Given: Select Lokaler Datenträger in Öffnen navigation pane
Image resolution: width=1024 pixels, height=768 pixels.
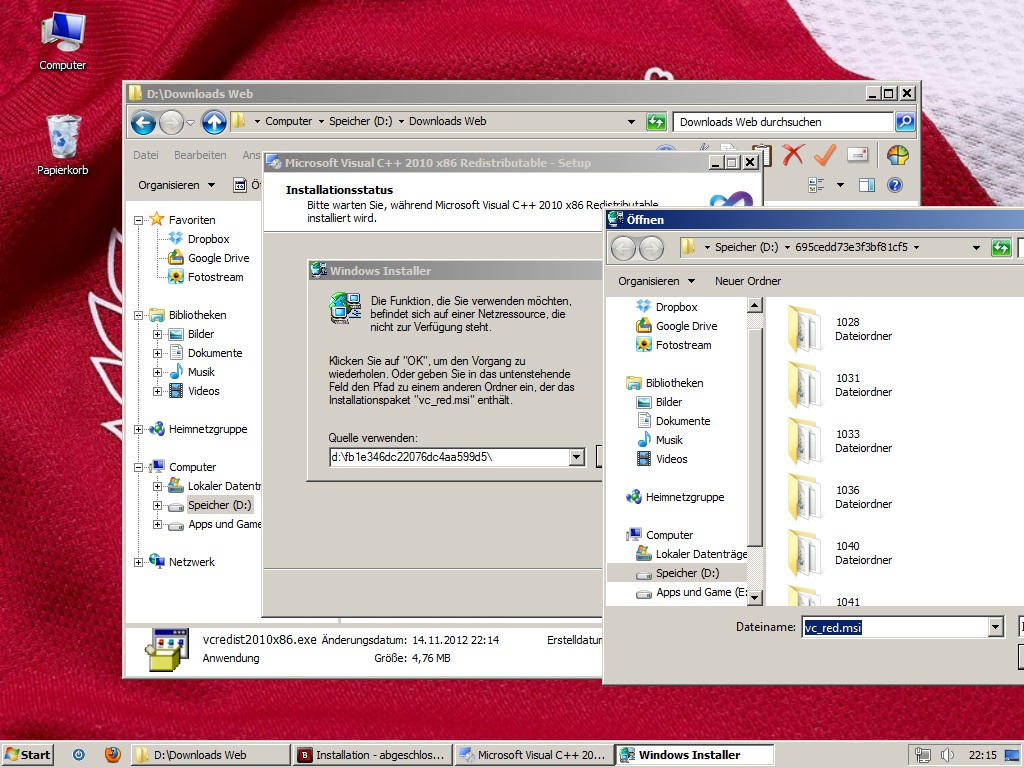Looking at the screenshot, I should [691, 554].
